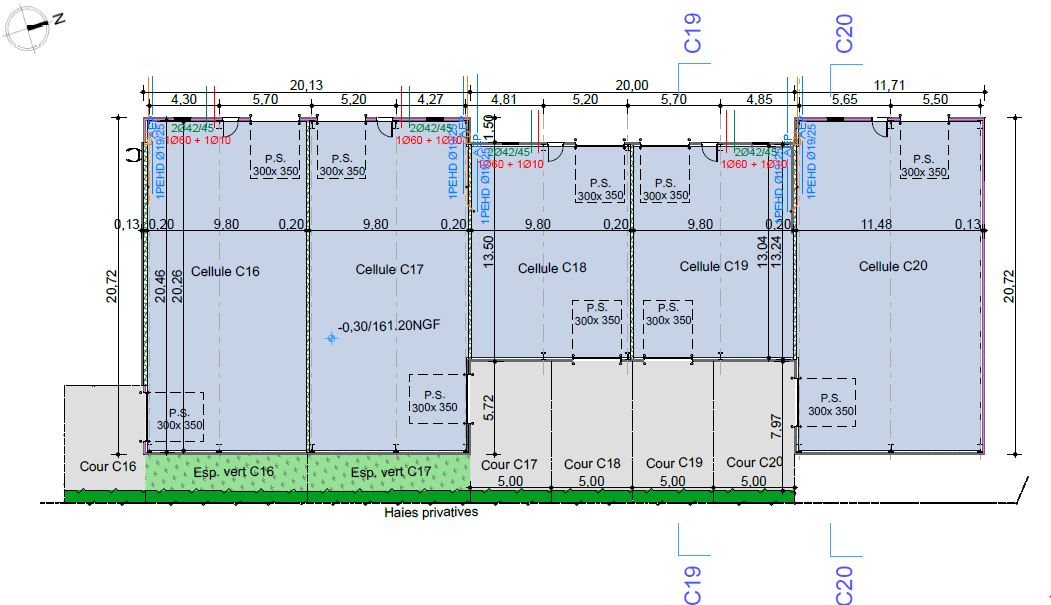Image resolution: width=1051 pixels, height=605 pixels.
Task: Pick the Cellule C19 room label
Action: tap(714, 266)
